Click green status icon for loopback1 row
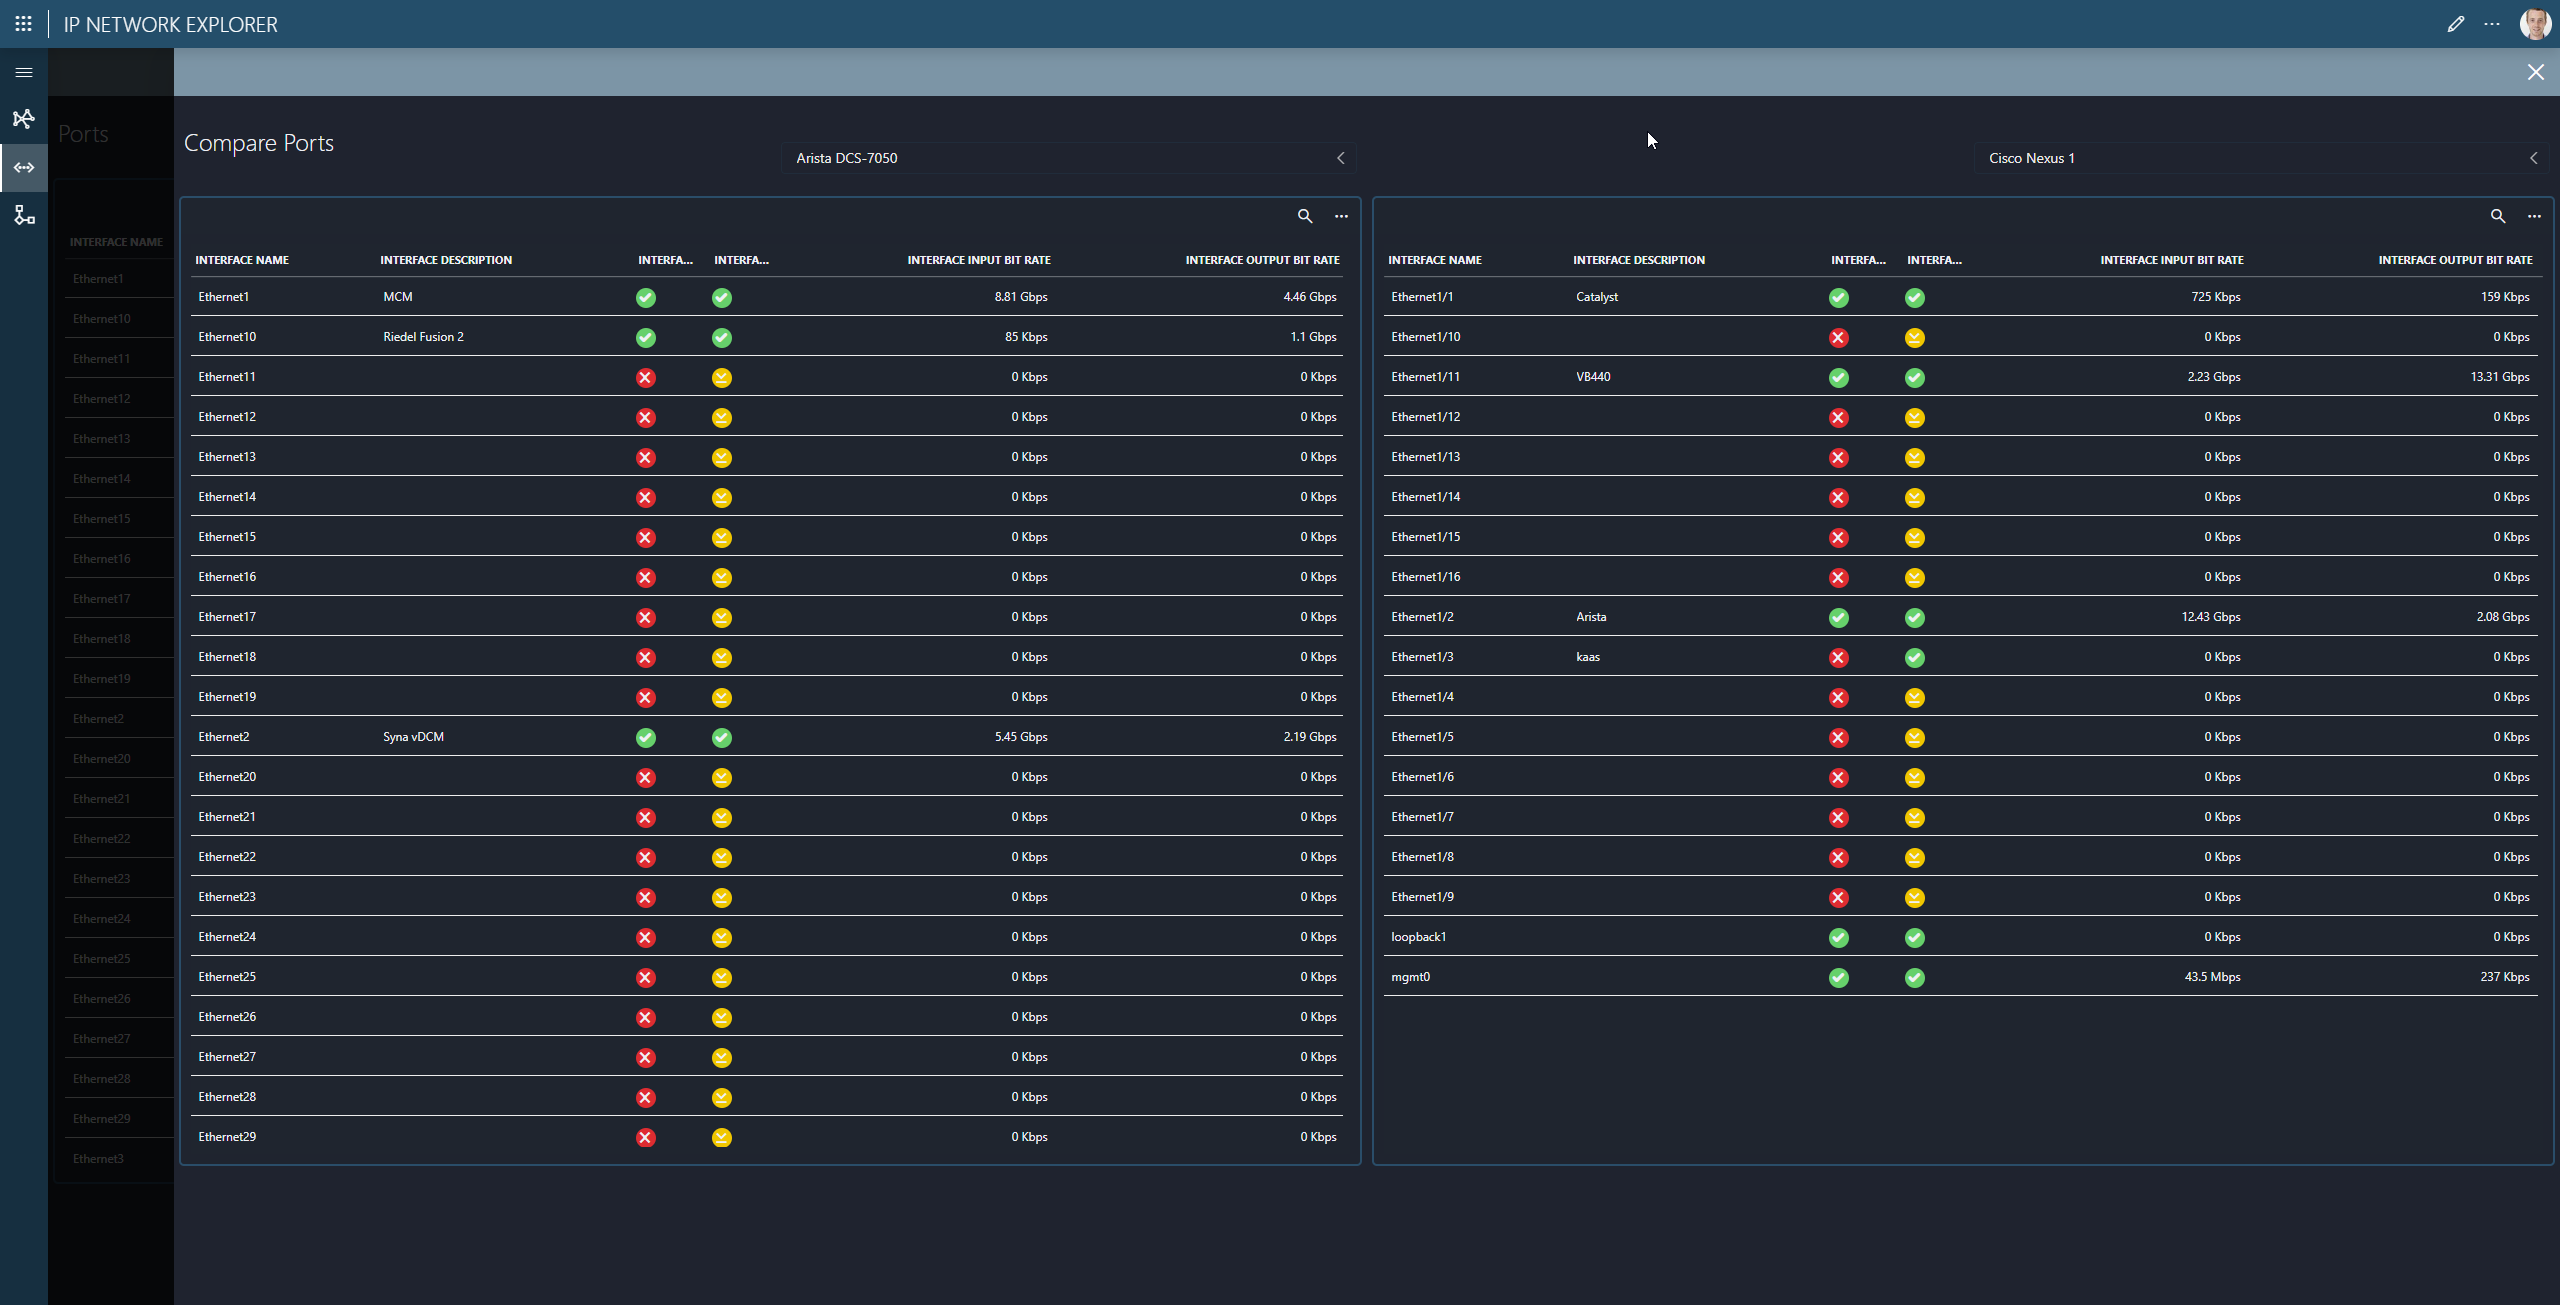This screenshot has width=2560, height=1305. (1839, 938)
